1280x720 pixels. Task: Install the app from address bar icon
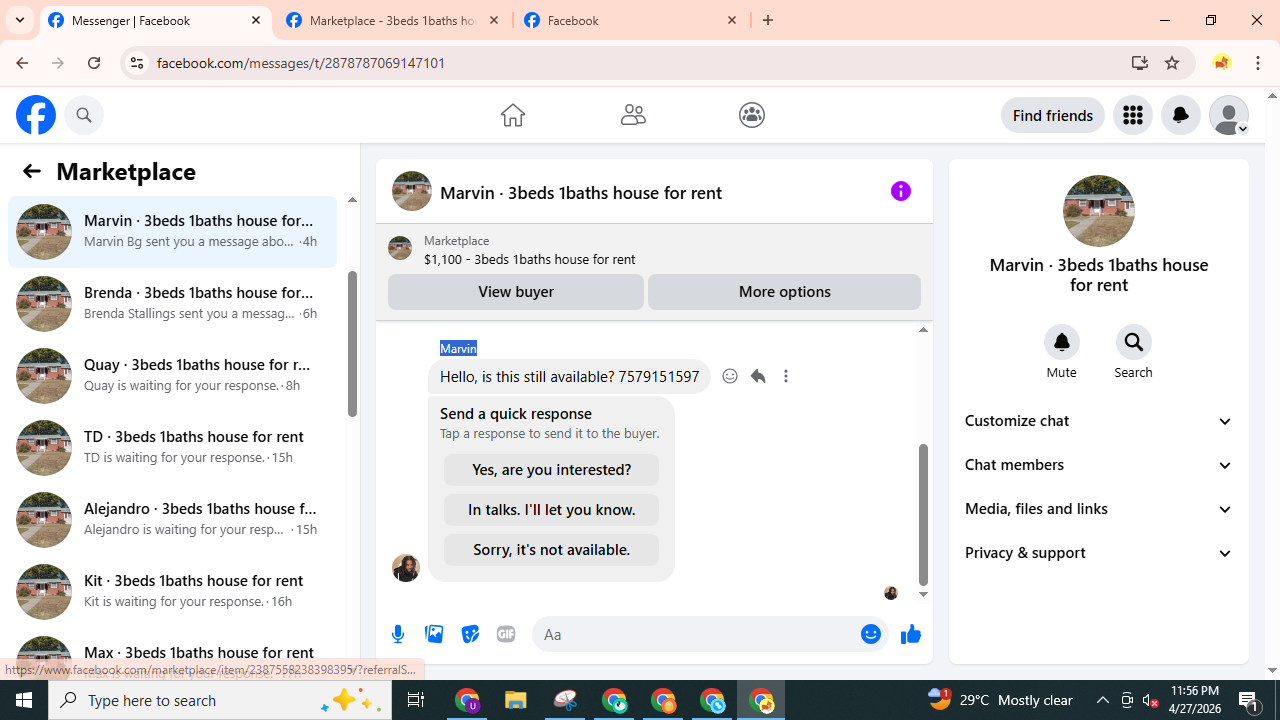1140,62
